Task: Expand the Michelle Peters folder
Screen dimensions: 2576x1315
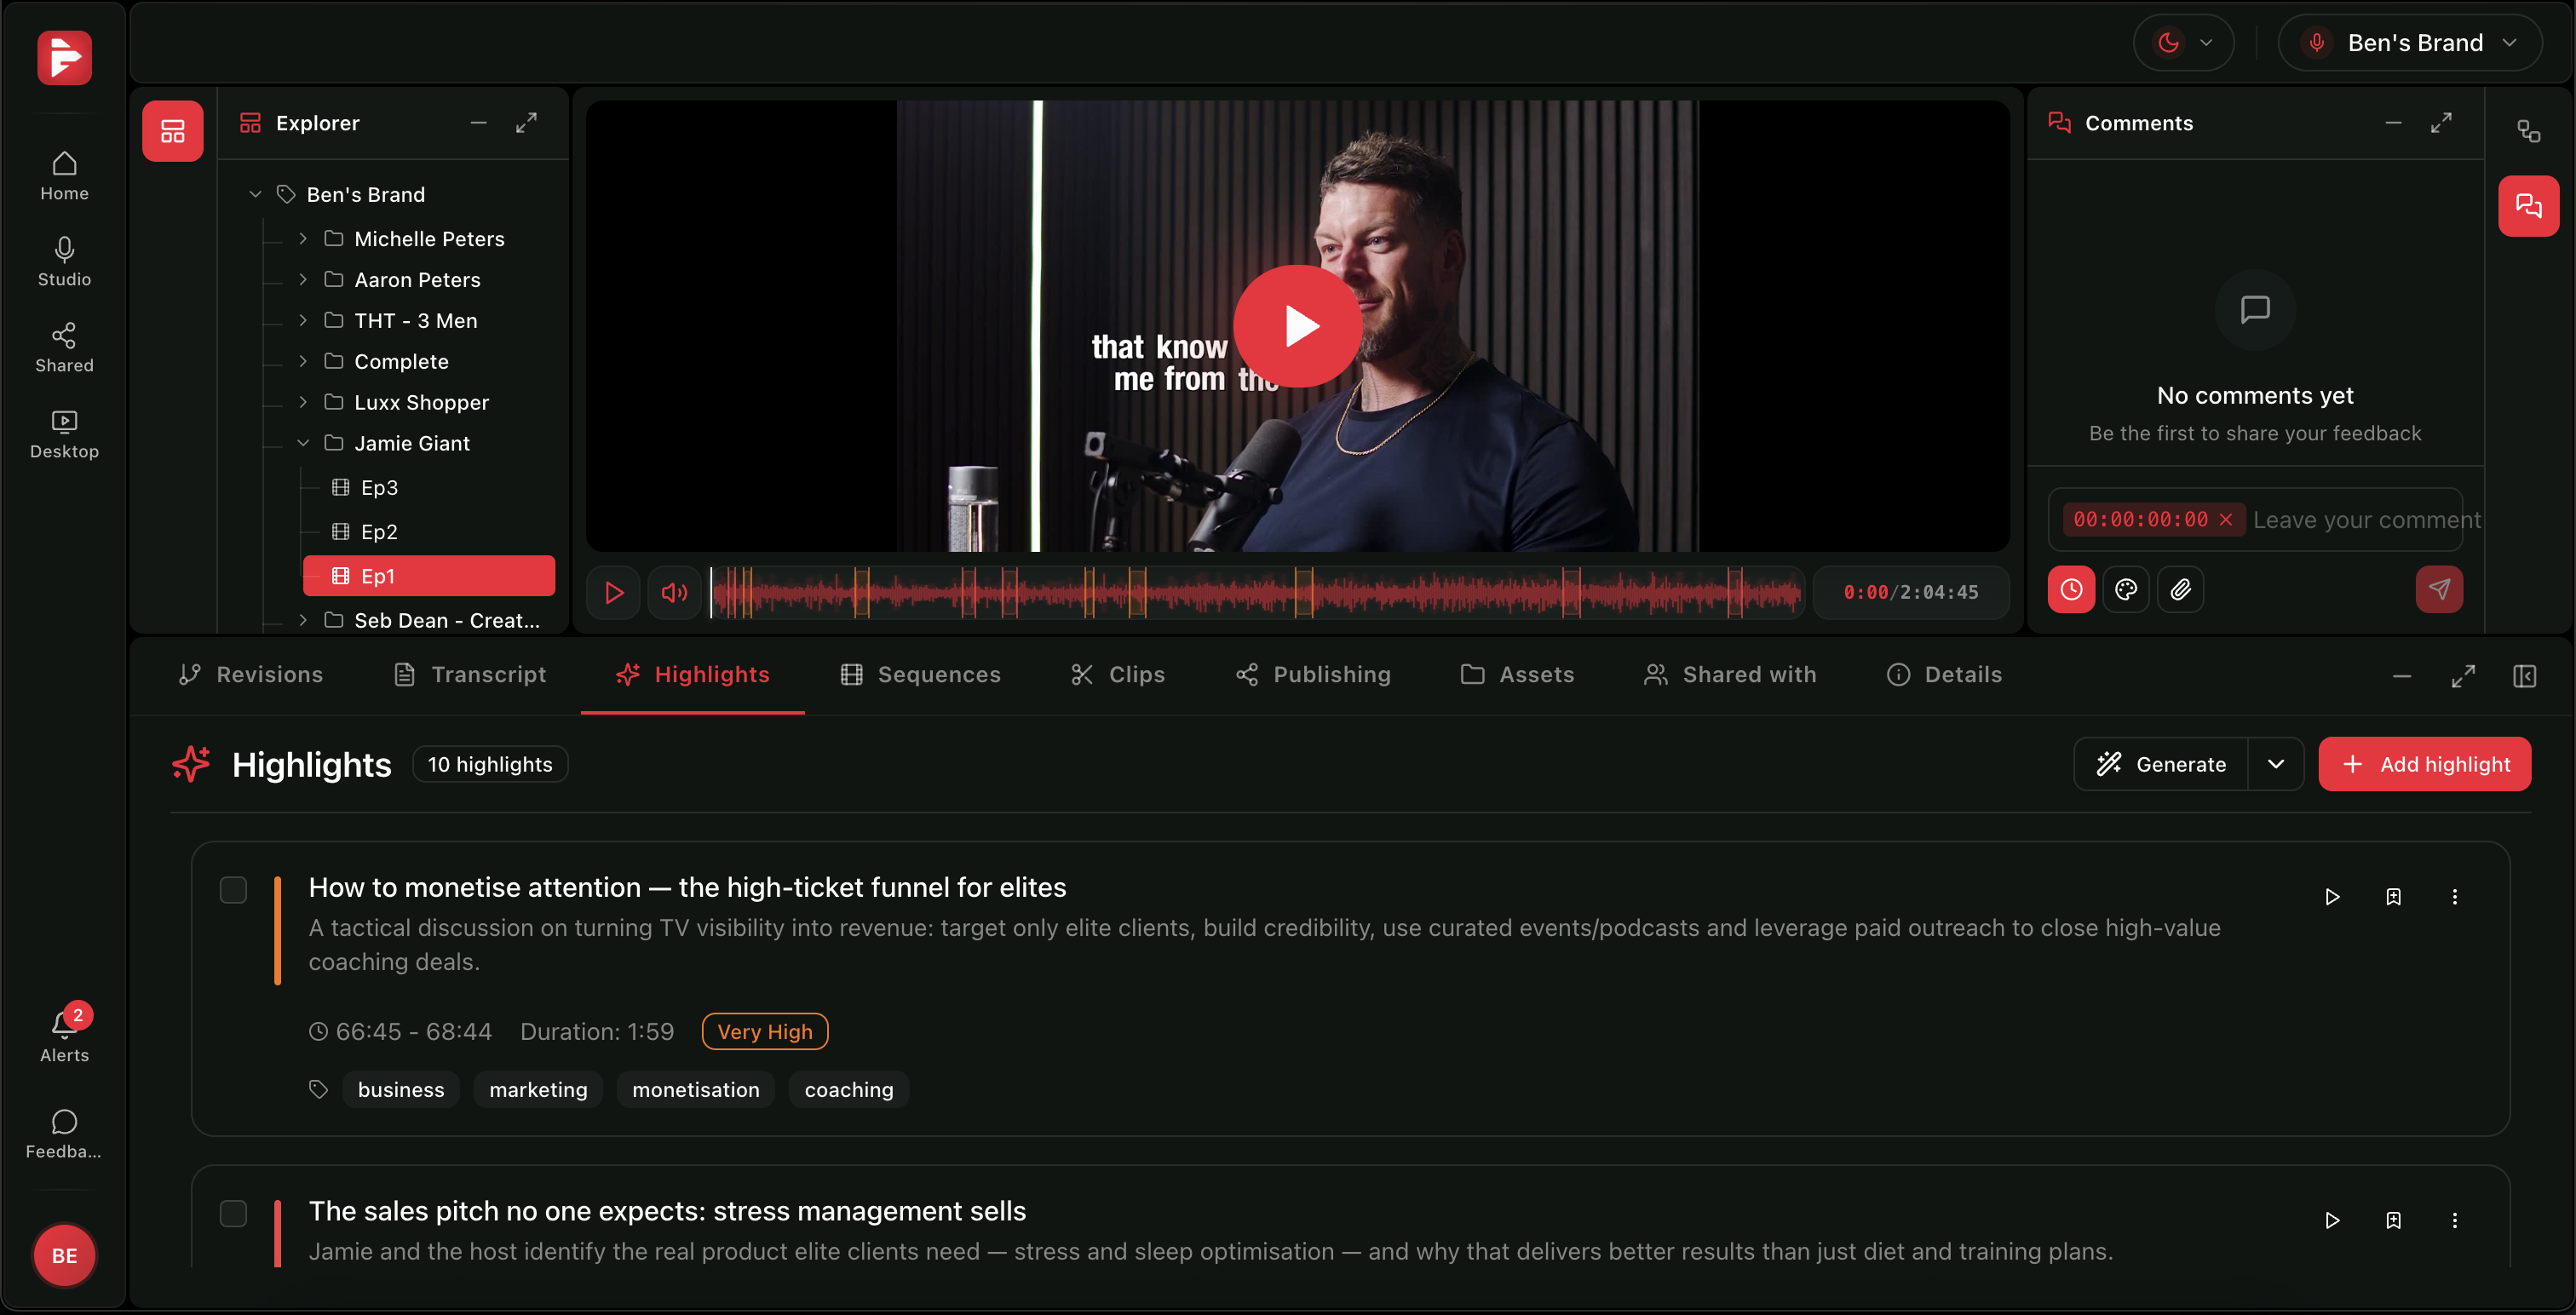Action: tap(303, 238)
